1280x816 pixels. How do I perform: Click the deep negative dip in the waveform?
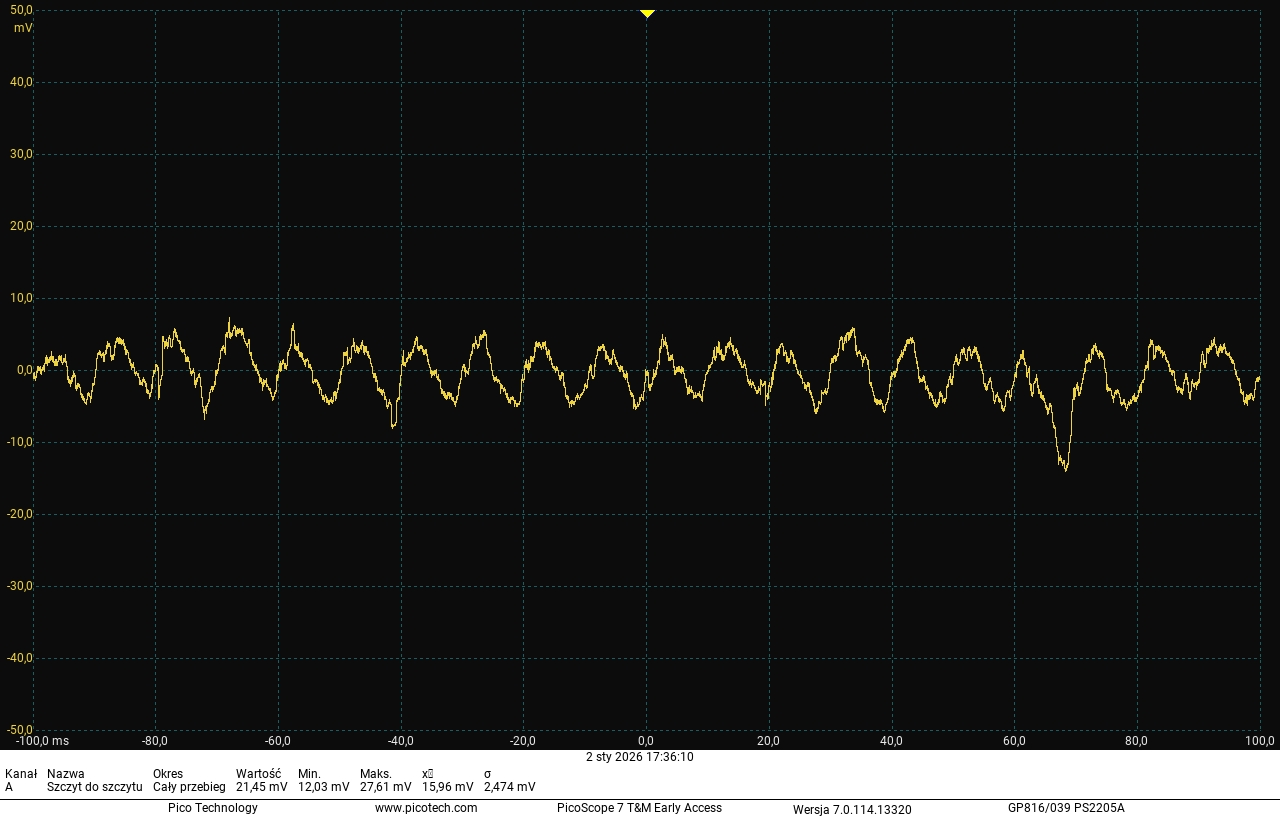pos(1064,465)
